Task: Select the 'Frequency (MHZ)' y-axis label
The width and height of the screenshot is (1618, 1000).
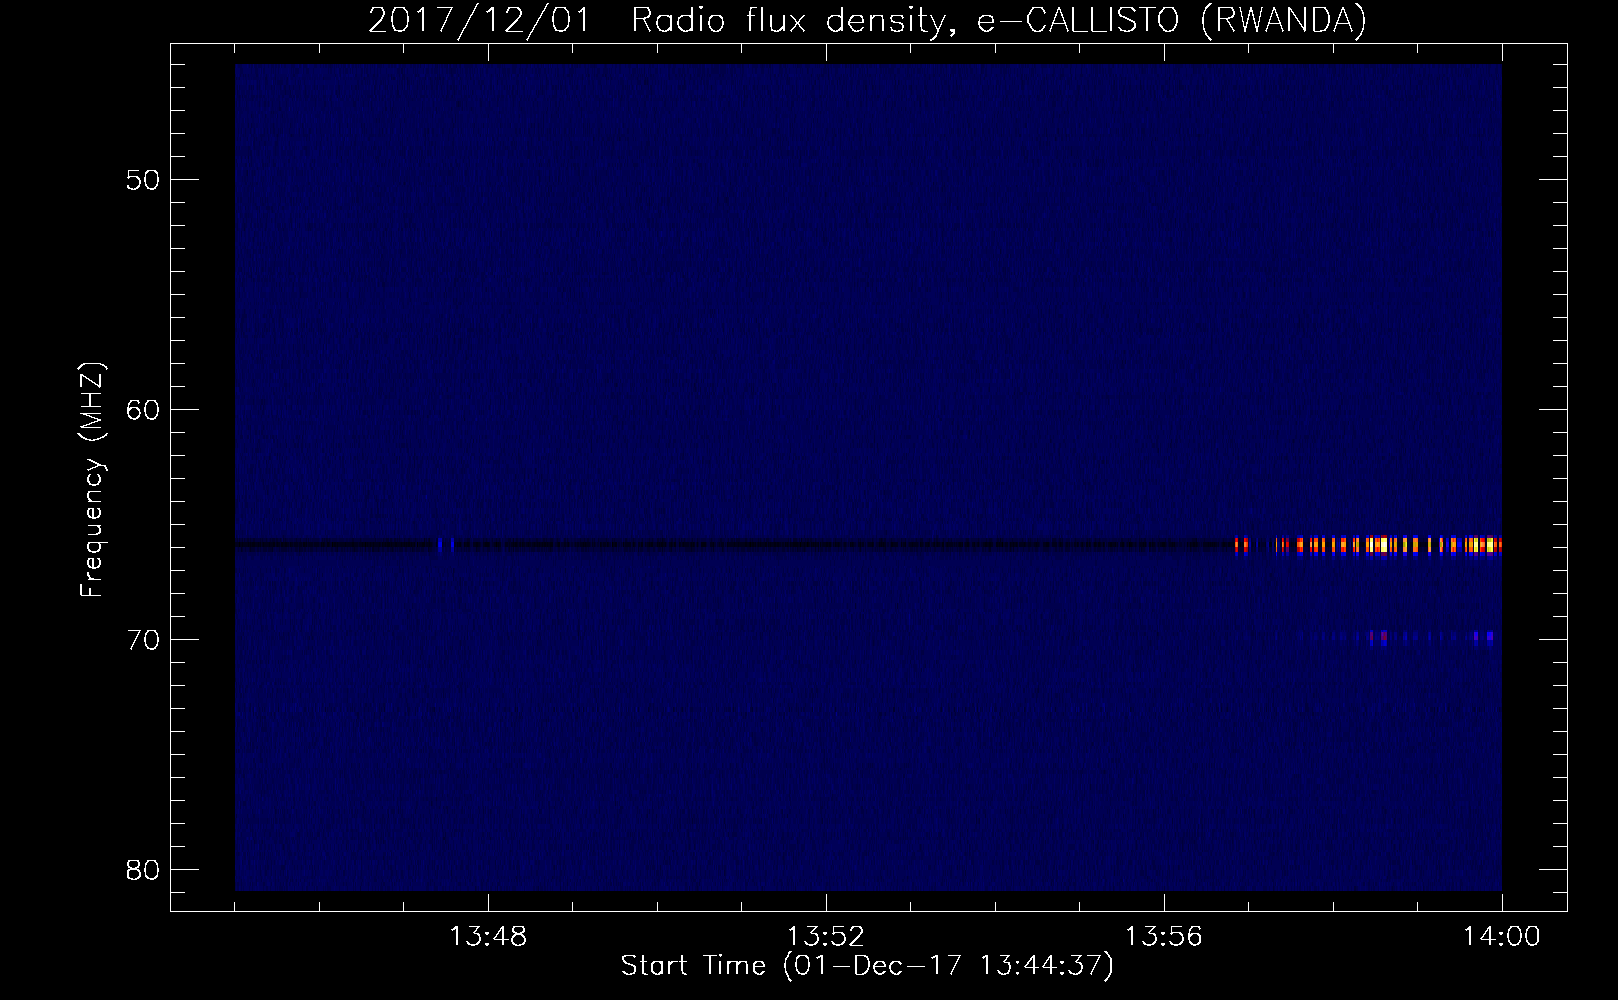Action: 92,480
